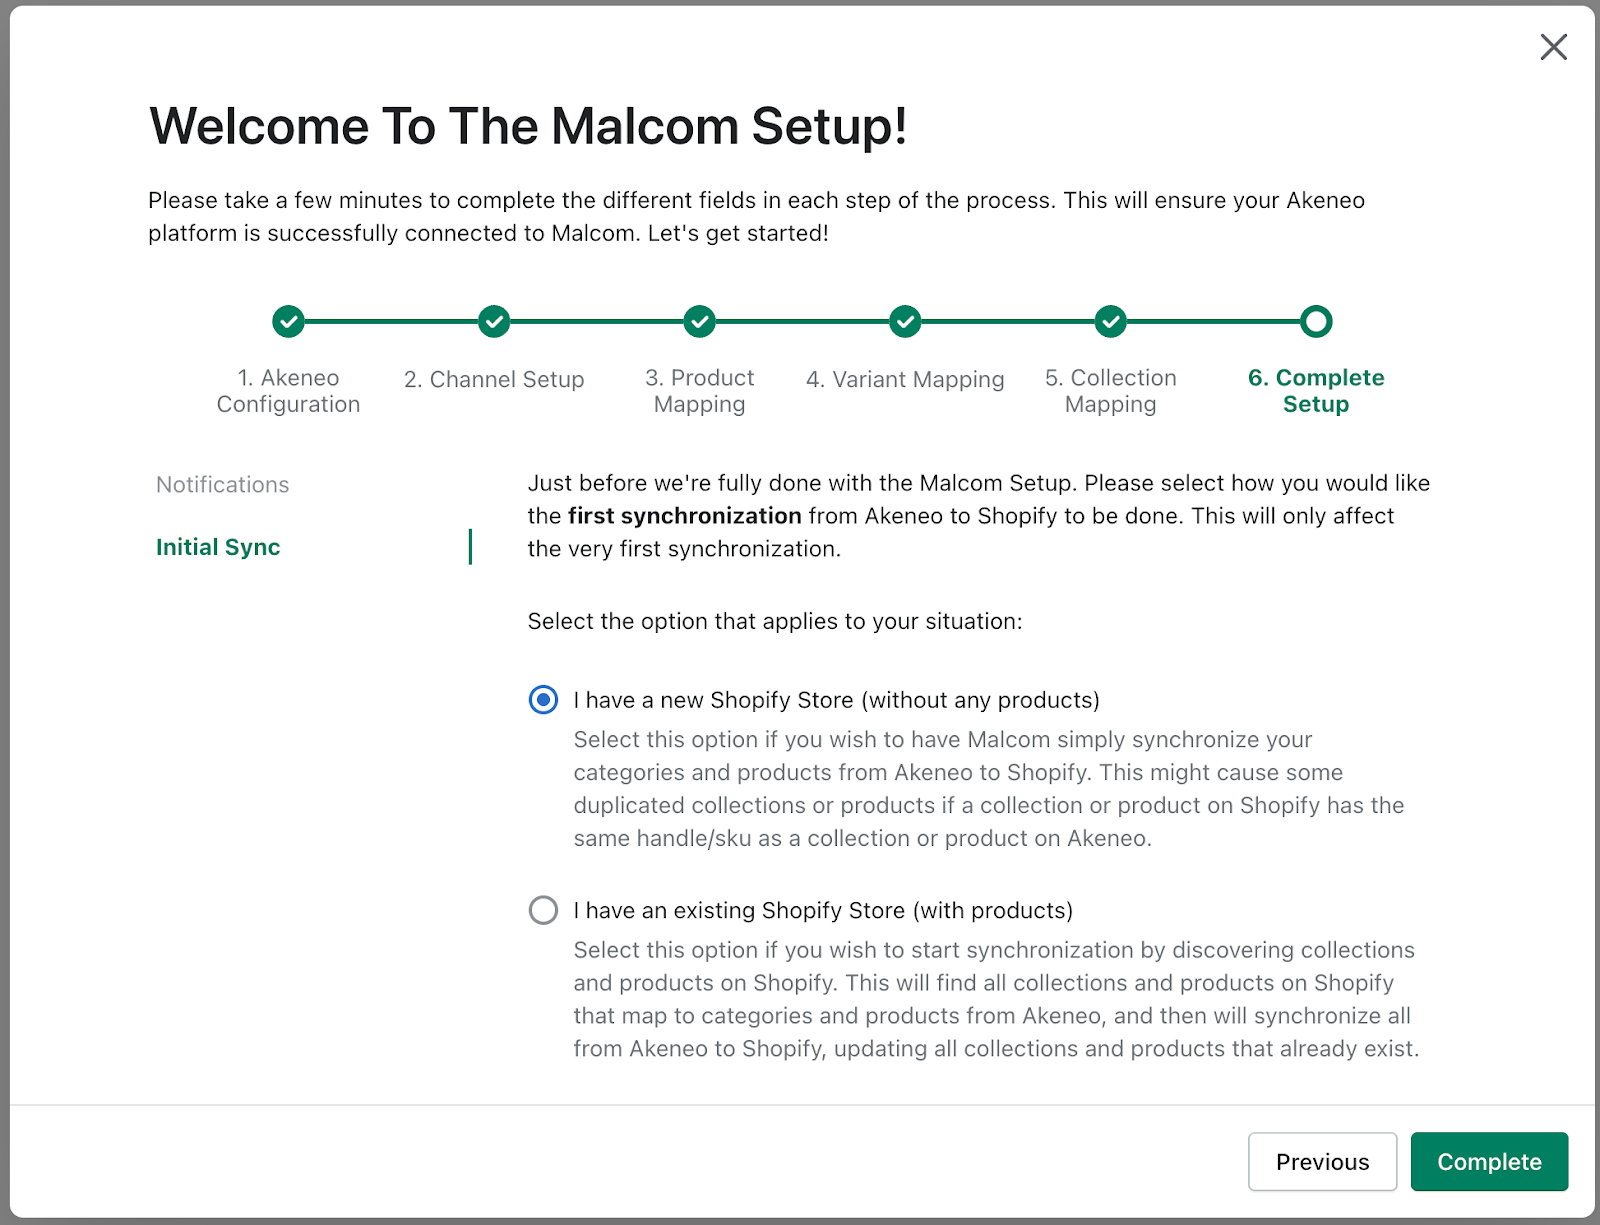The width and height of the screenshot is (1600, 1225).
Task: Click the Akeneo Configuration checkmark icon
Action: [288, 321]
